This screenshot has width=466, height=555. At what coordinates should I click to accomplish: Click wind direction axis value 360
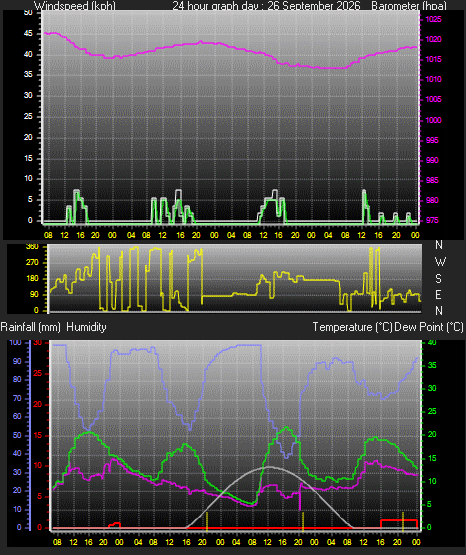pos(32,247)
